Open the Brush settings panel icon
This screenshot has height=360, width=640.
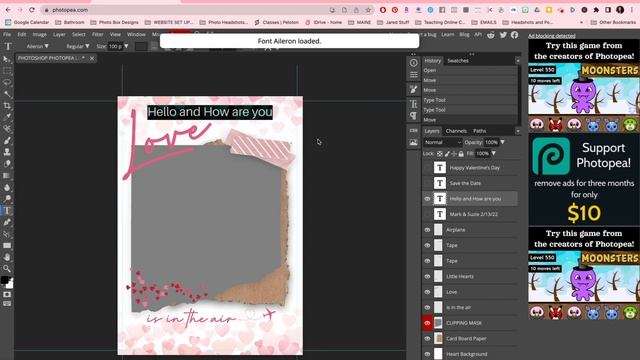click(x=413, y=89)
